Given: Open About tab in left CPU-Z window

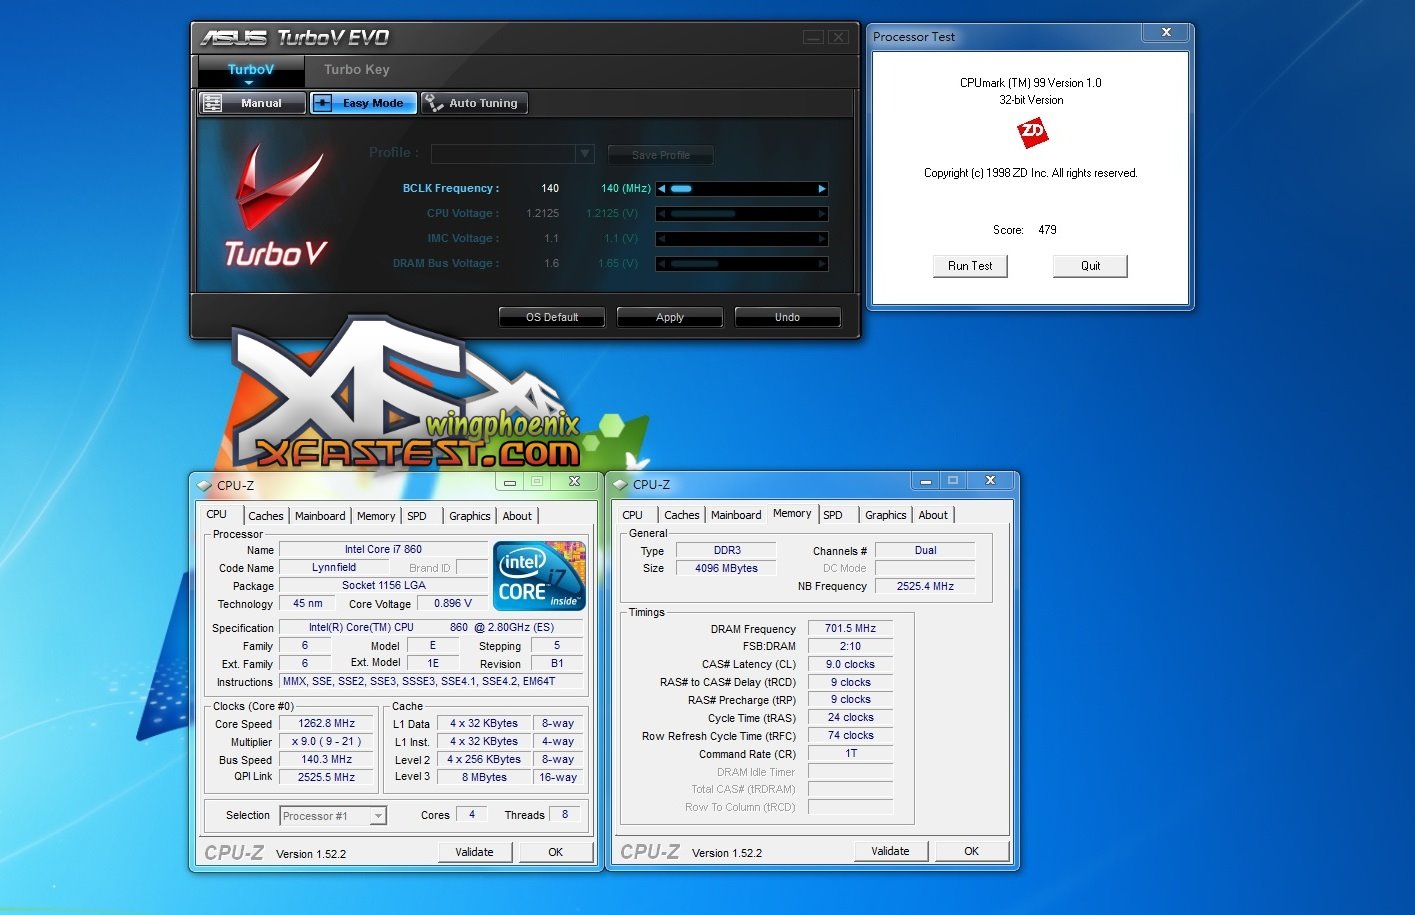Looking at the screenshot, I should coord(517,516).
